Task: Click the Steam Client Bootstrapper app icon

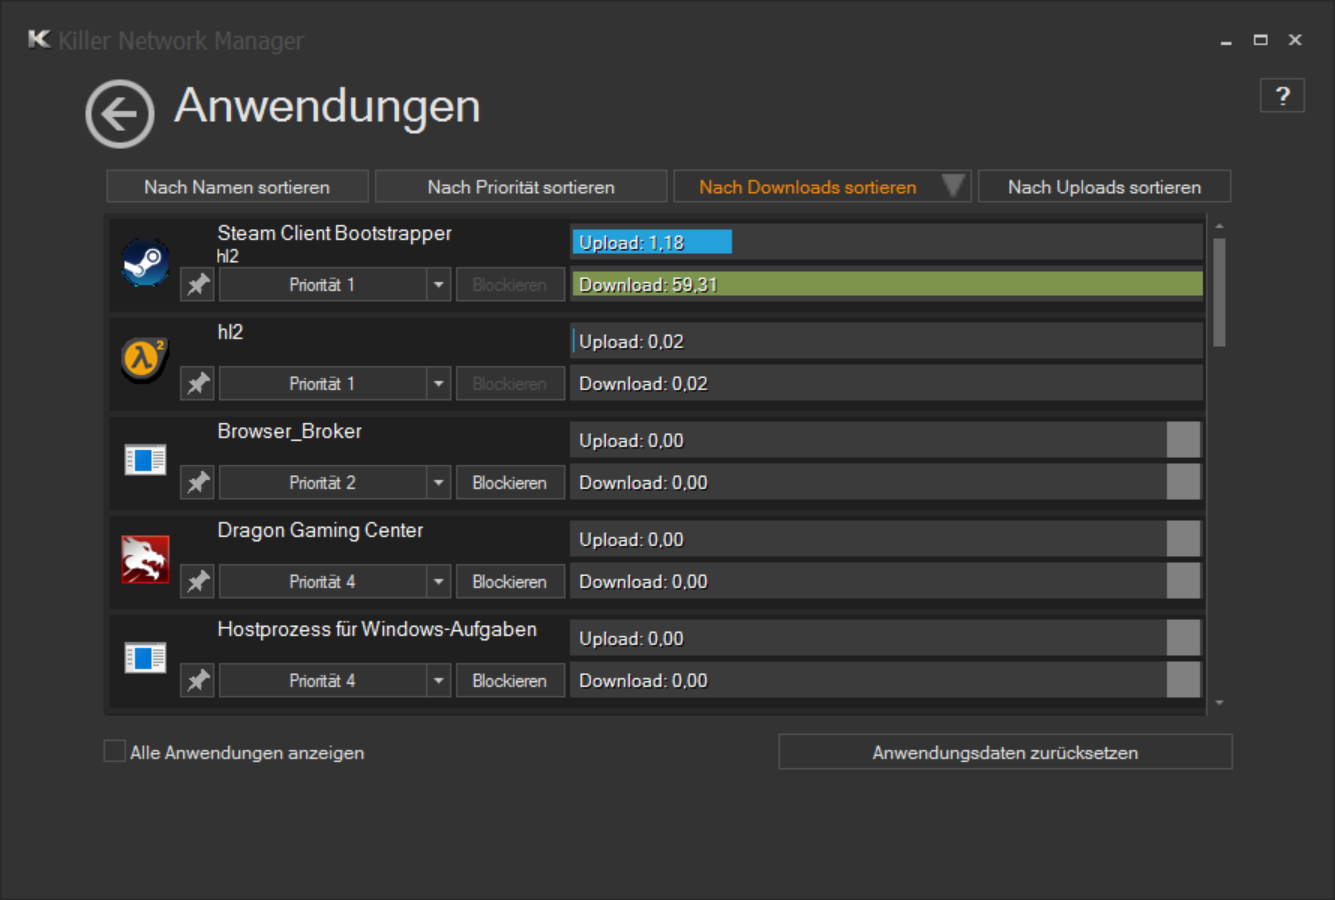Action: pos(145,262)
